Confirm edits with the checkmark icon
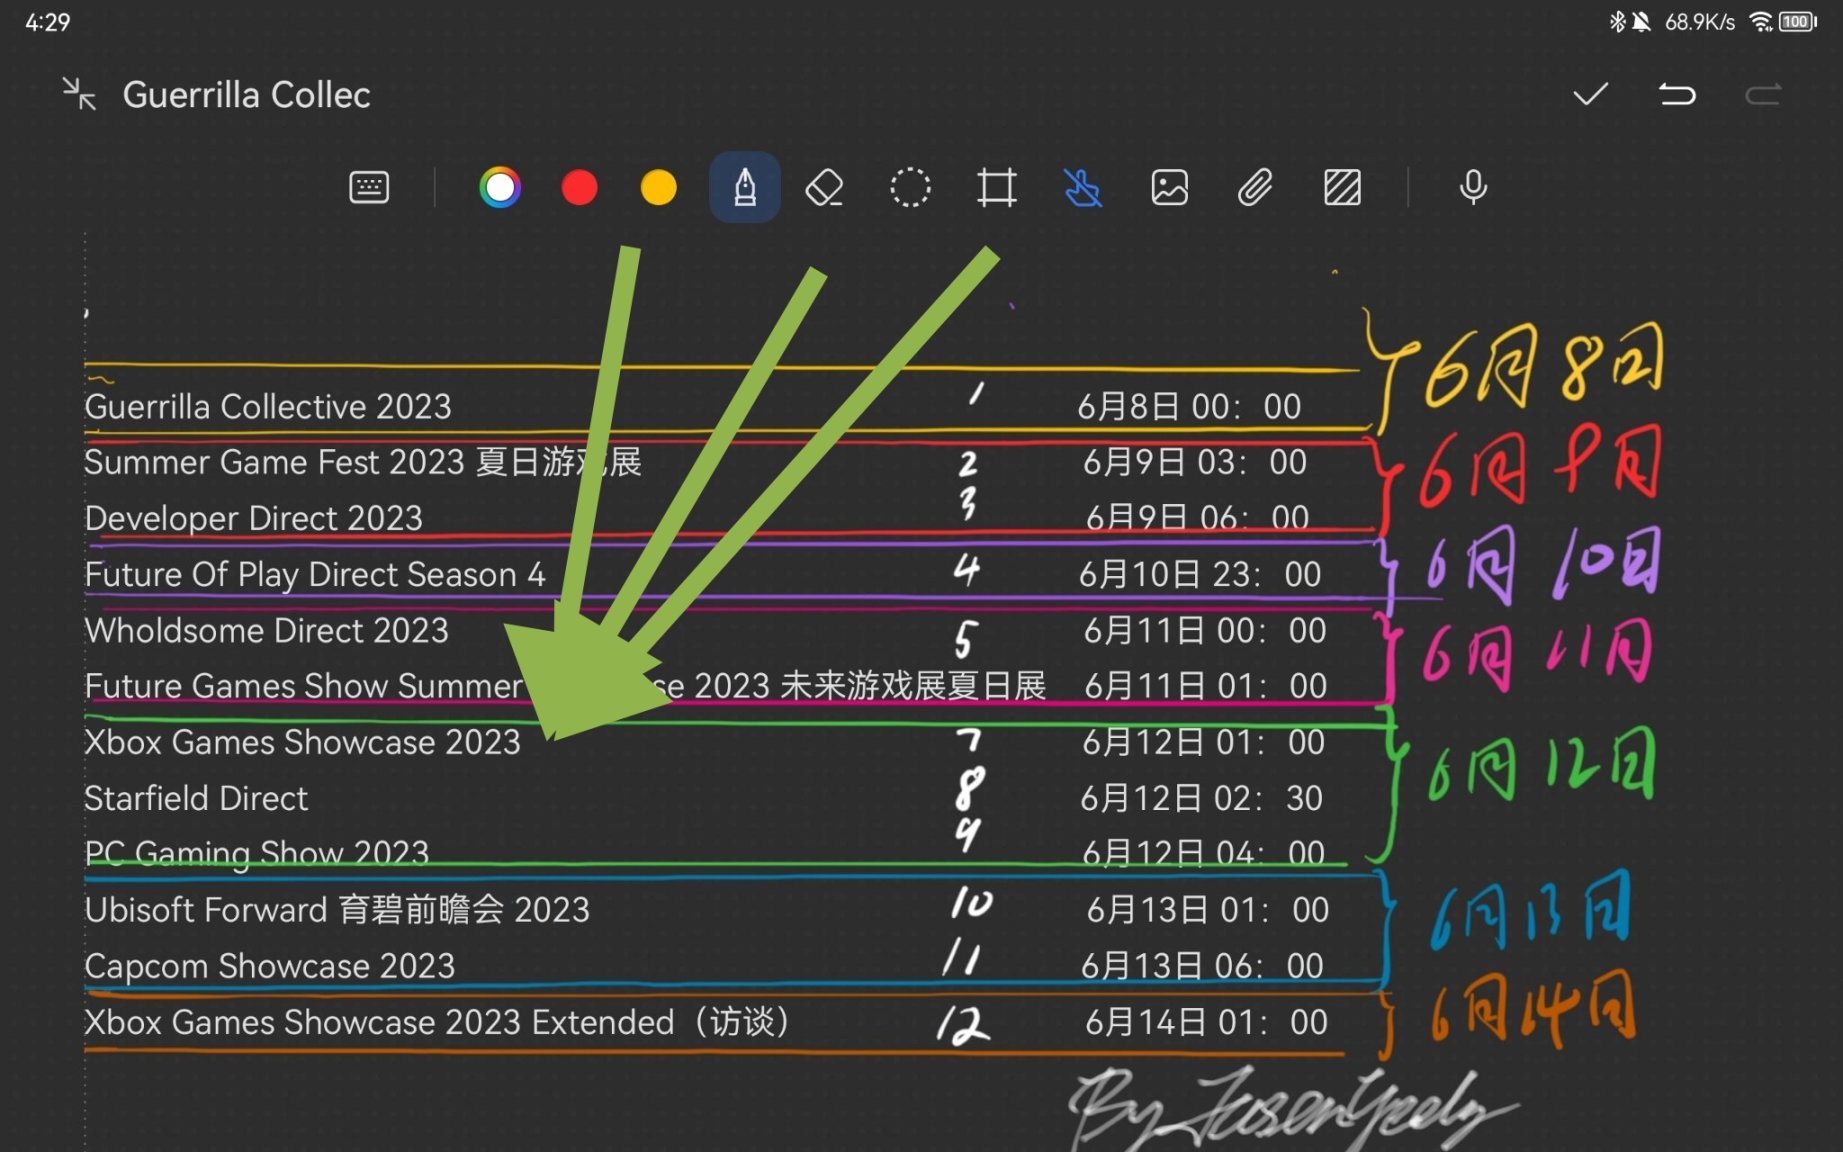Screen dimensions: 1843x1152 pos(1590,94)
